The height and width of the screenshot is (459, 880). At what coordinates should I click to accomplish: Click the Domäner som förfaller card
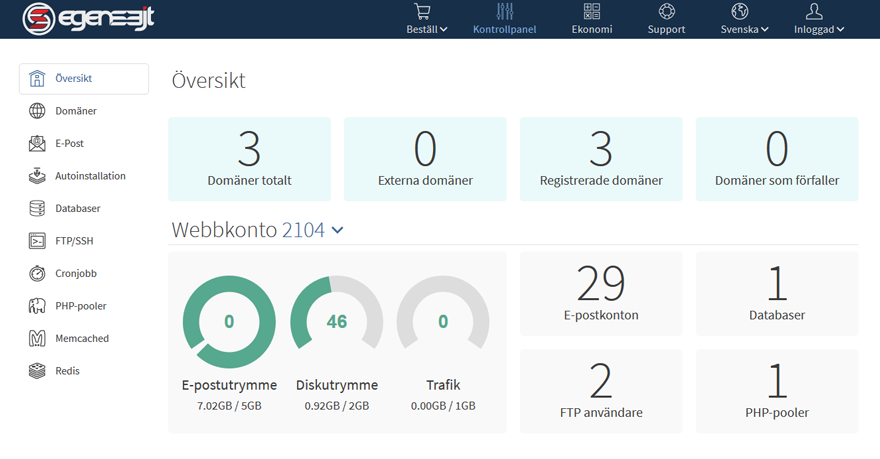777,159
